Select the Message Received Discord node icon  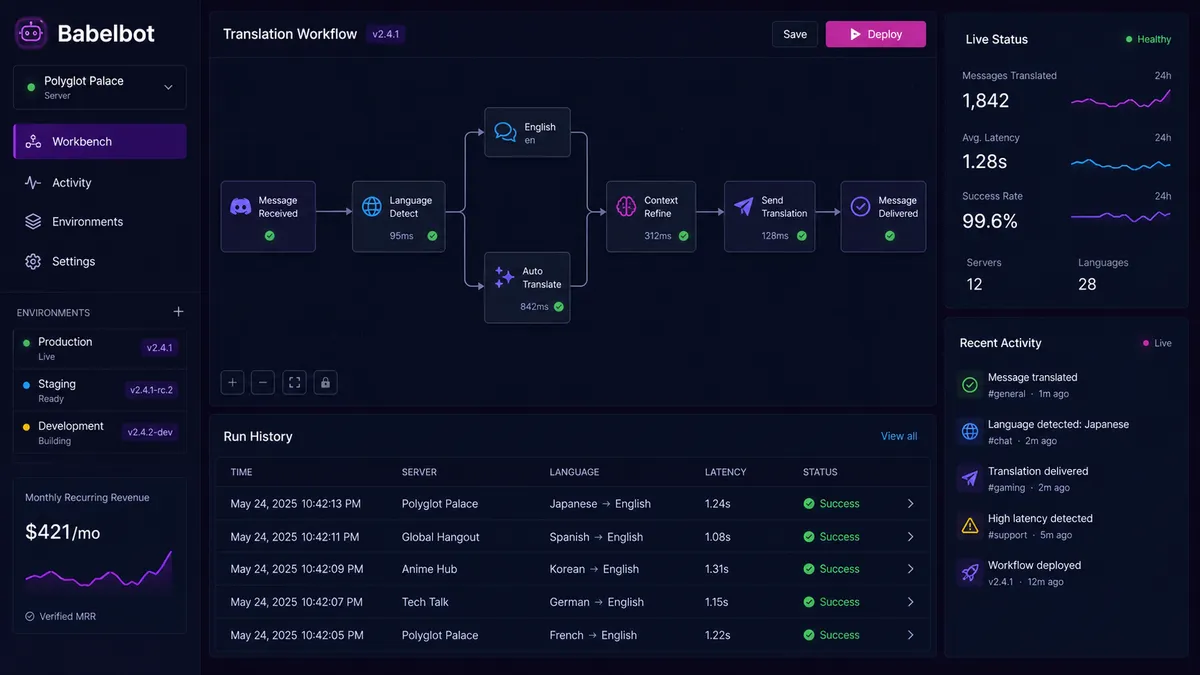[x=240, y=207]
